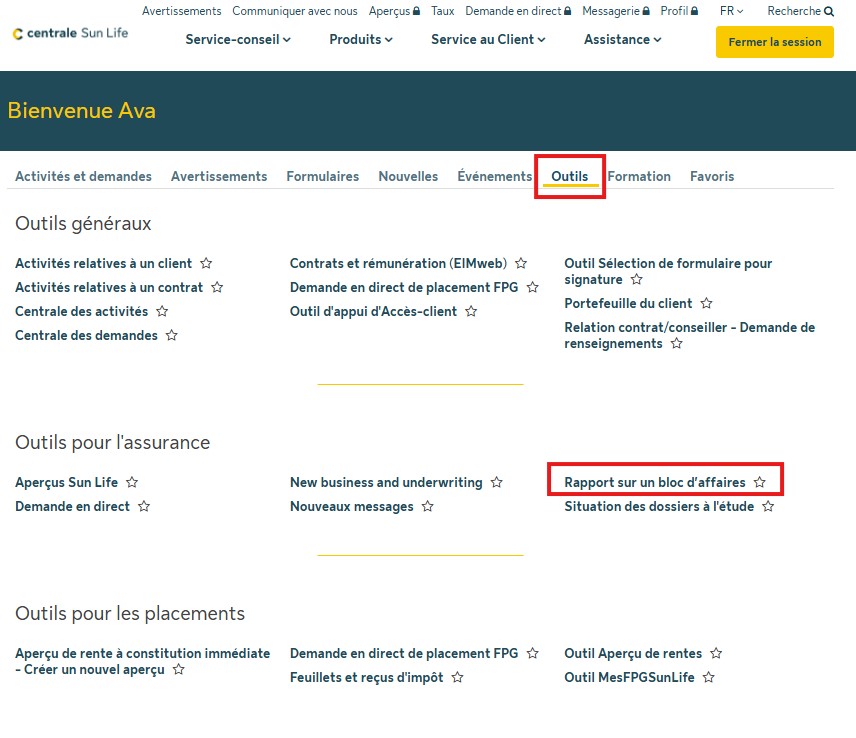Click star next to Situation des dossiers à l'étude

click(768, 507)
